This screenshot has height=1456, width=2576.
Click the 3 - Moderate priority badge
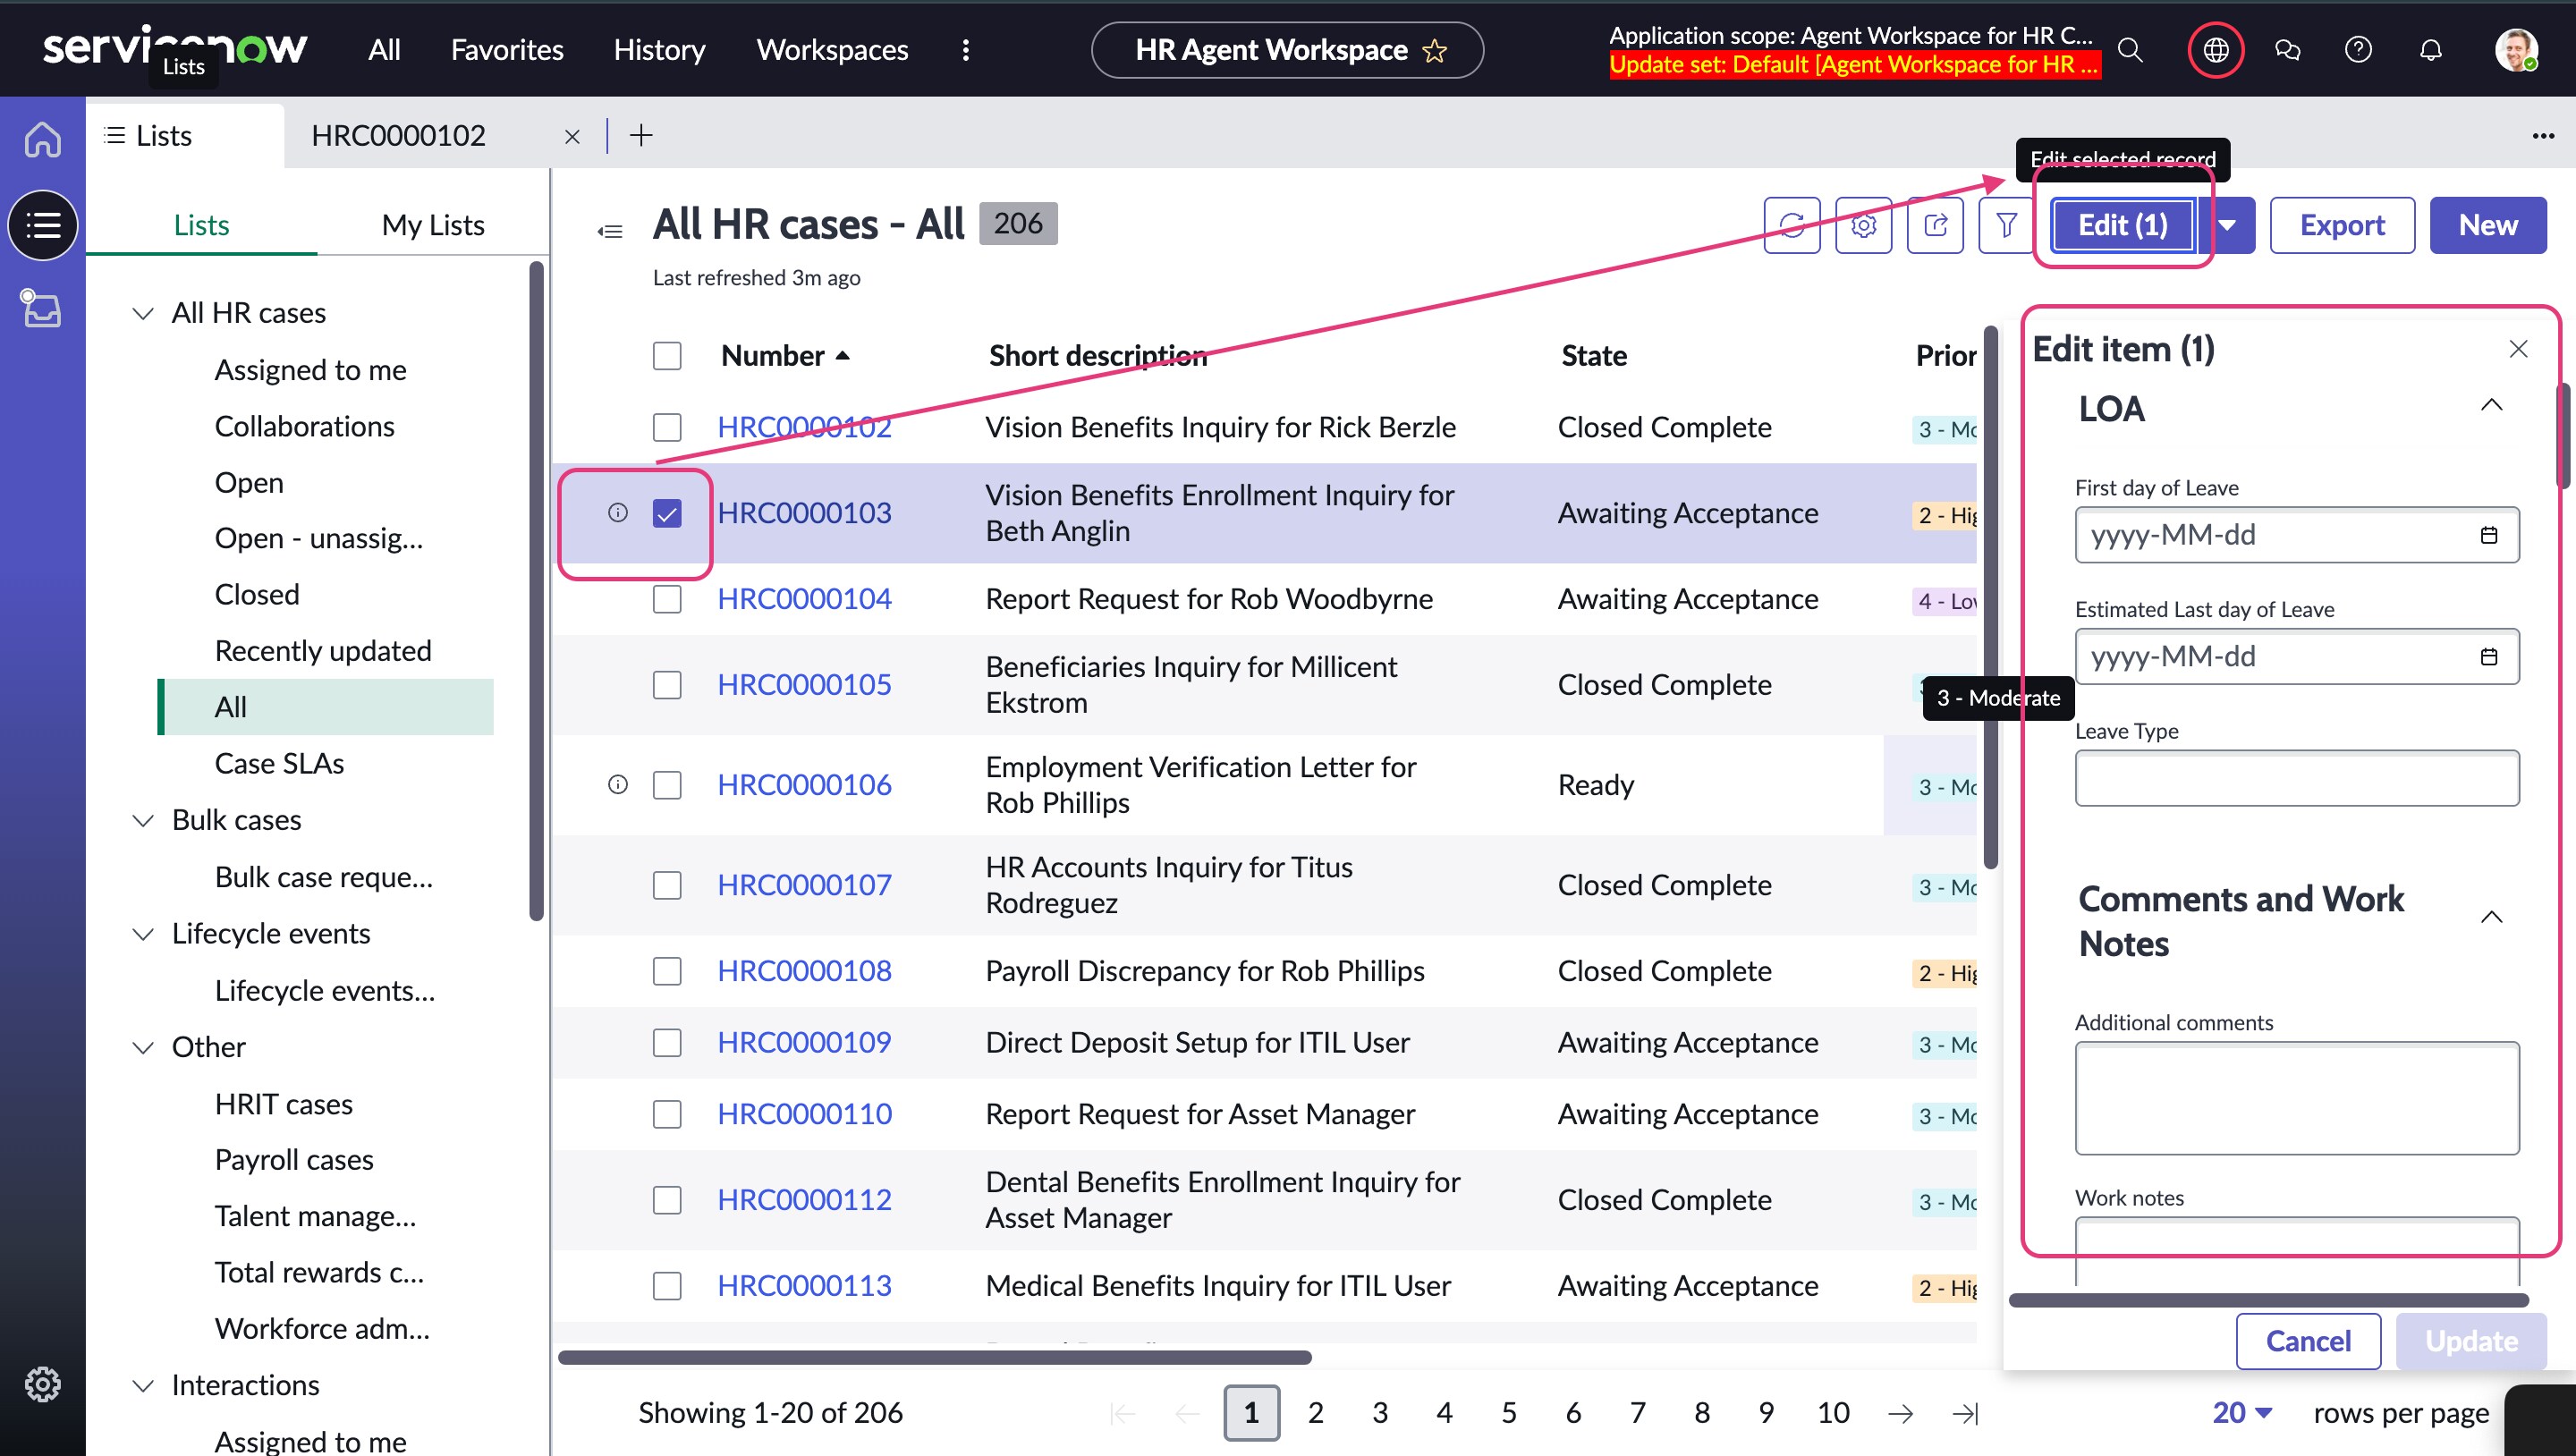[1997, 698]
